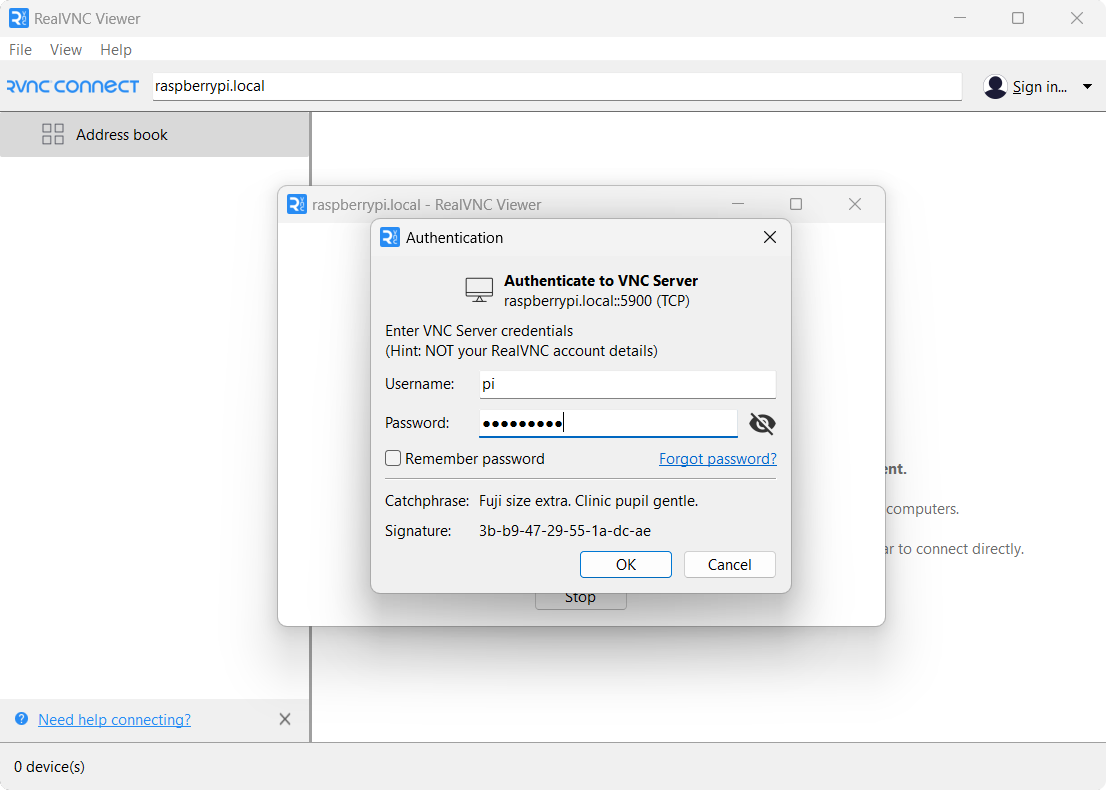Click the RealVNC icon on the Authentication dialog
The height and width of the screenshot is (790, 1106).
click(x=389, y=237)
